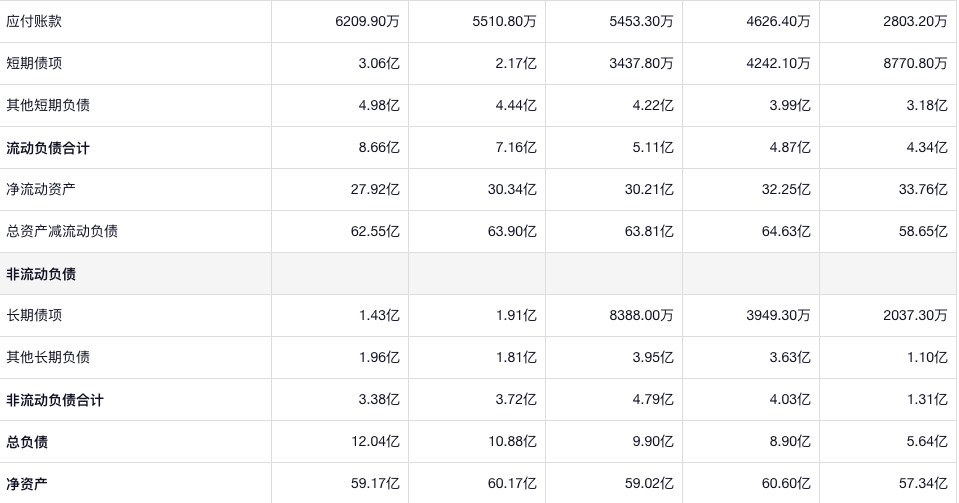Select the 3949.30万 long-term debt cell
Viewport: 959px width, 503px height.
(x=778, y=315)
